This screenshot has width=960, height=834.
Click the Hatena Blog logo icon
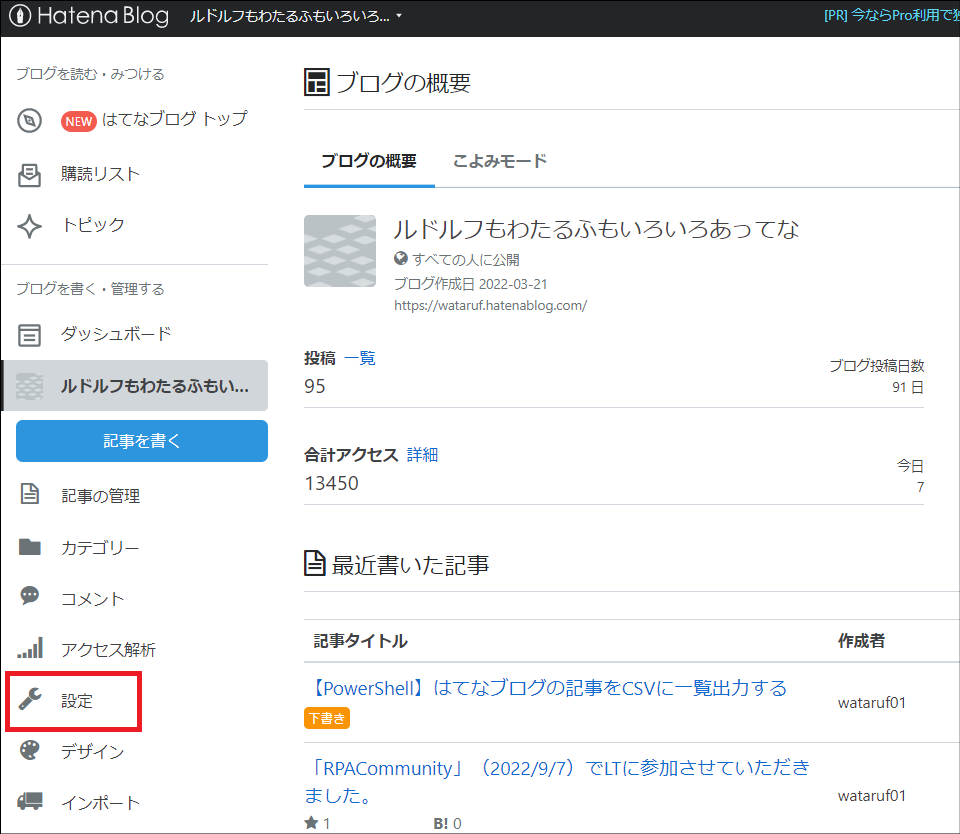pyautogui.click(x=20, y=15)
